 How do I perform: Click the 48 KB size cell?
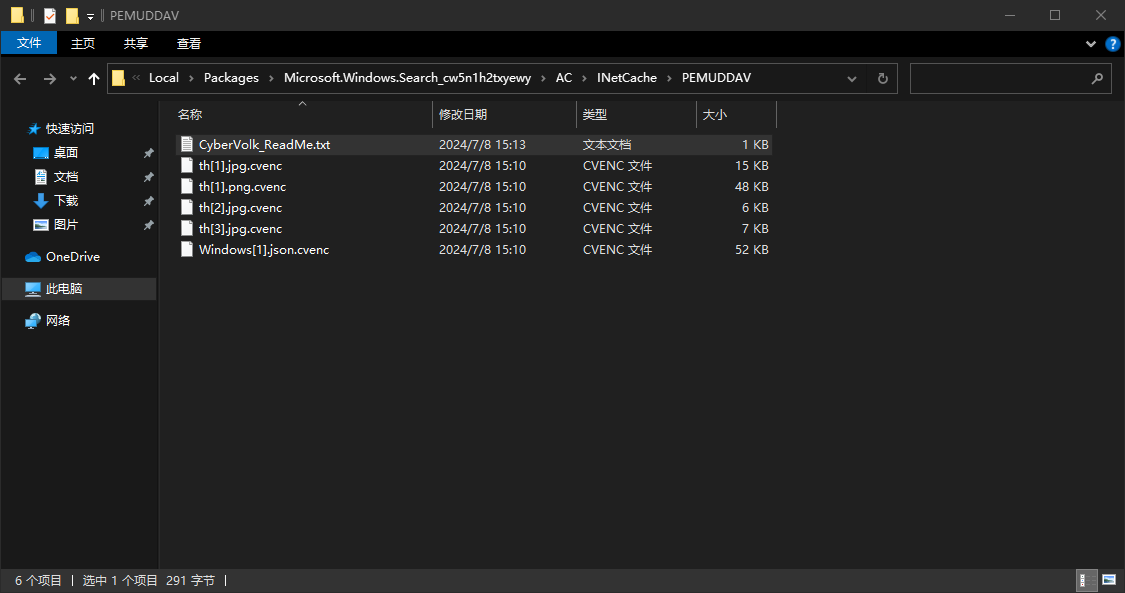[751, 186]
